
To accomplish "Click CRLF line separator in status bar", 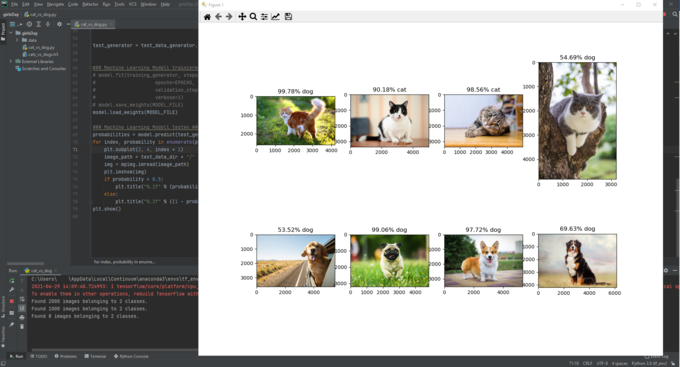I will (587, 364).
